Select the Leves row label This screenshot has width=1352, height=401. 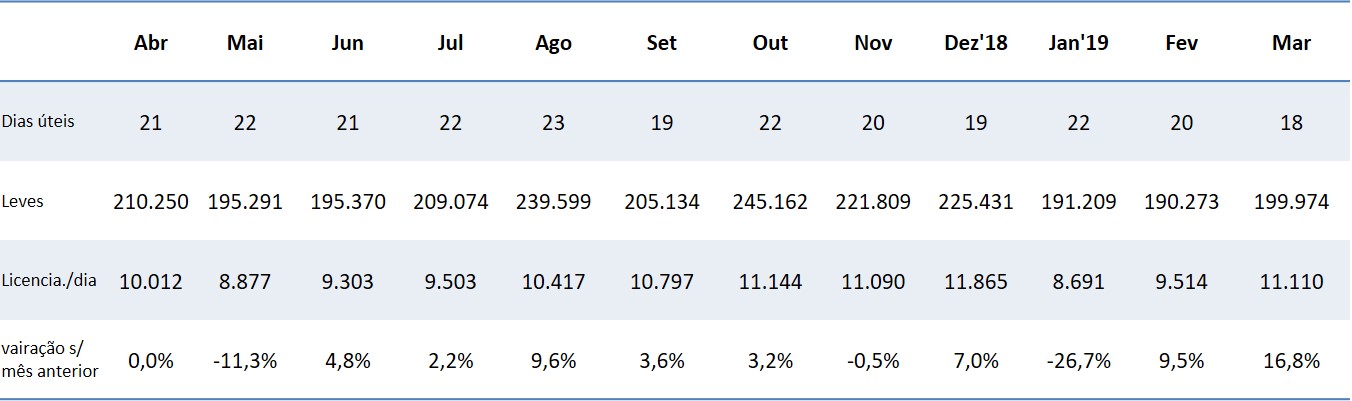[x=24, y=201]
